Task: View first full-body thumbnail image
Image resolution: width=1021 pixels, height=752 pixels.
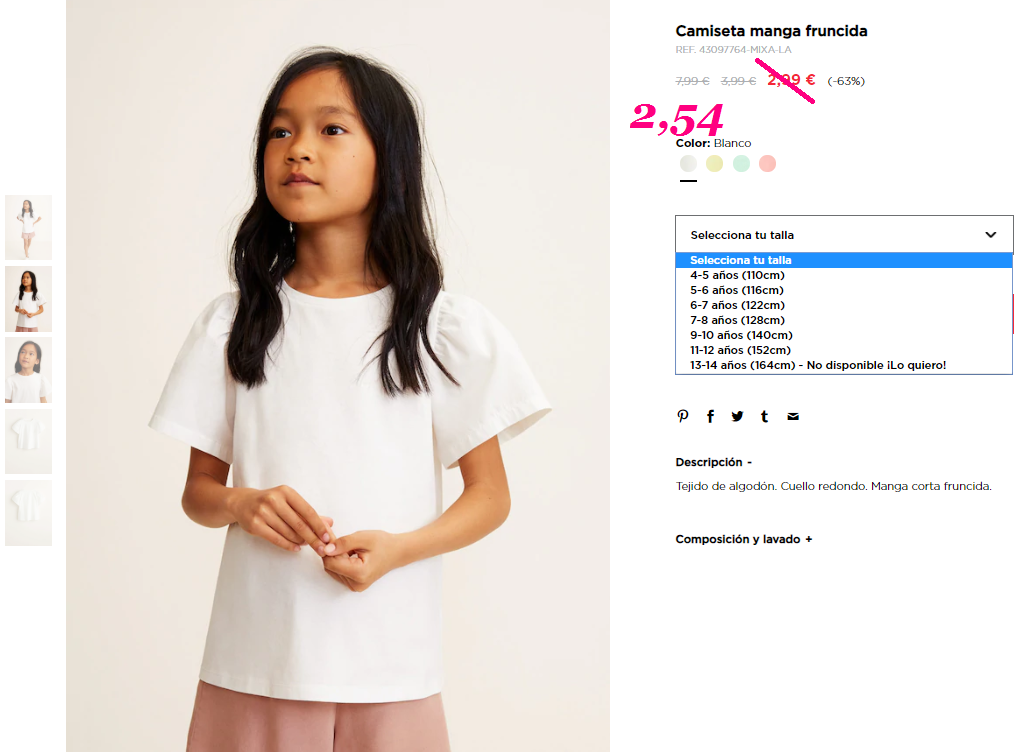Action: (29, 227)
